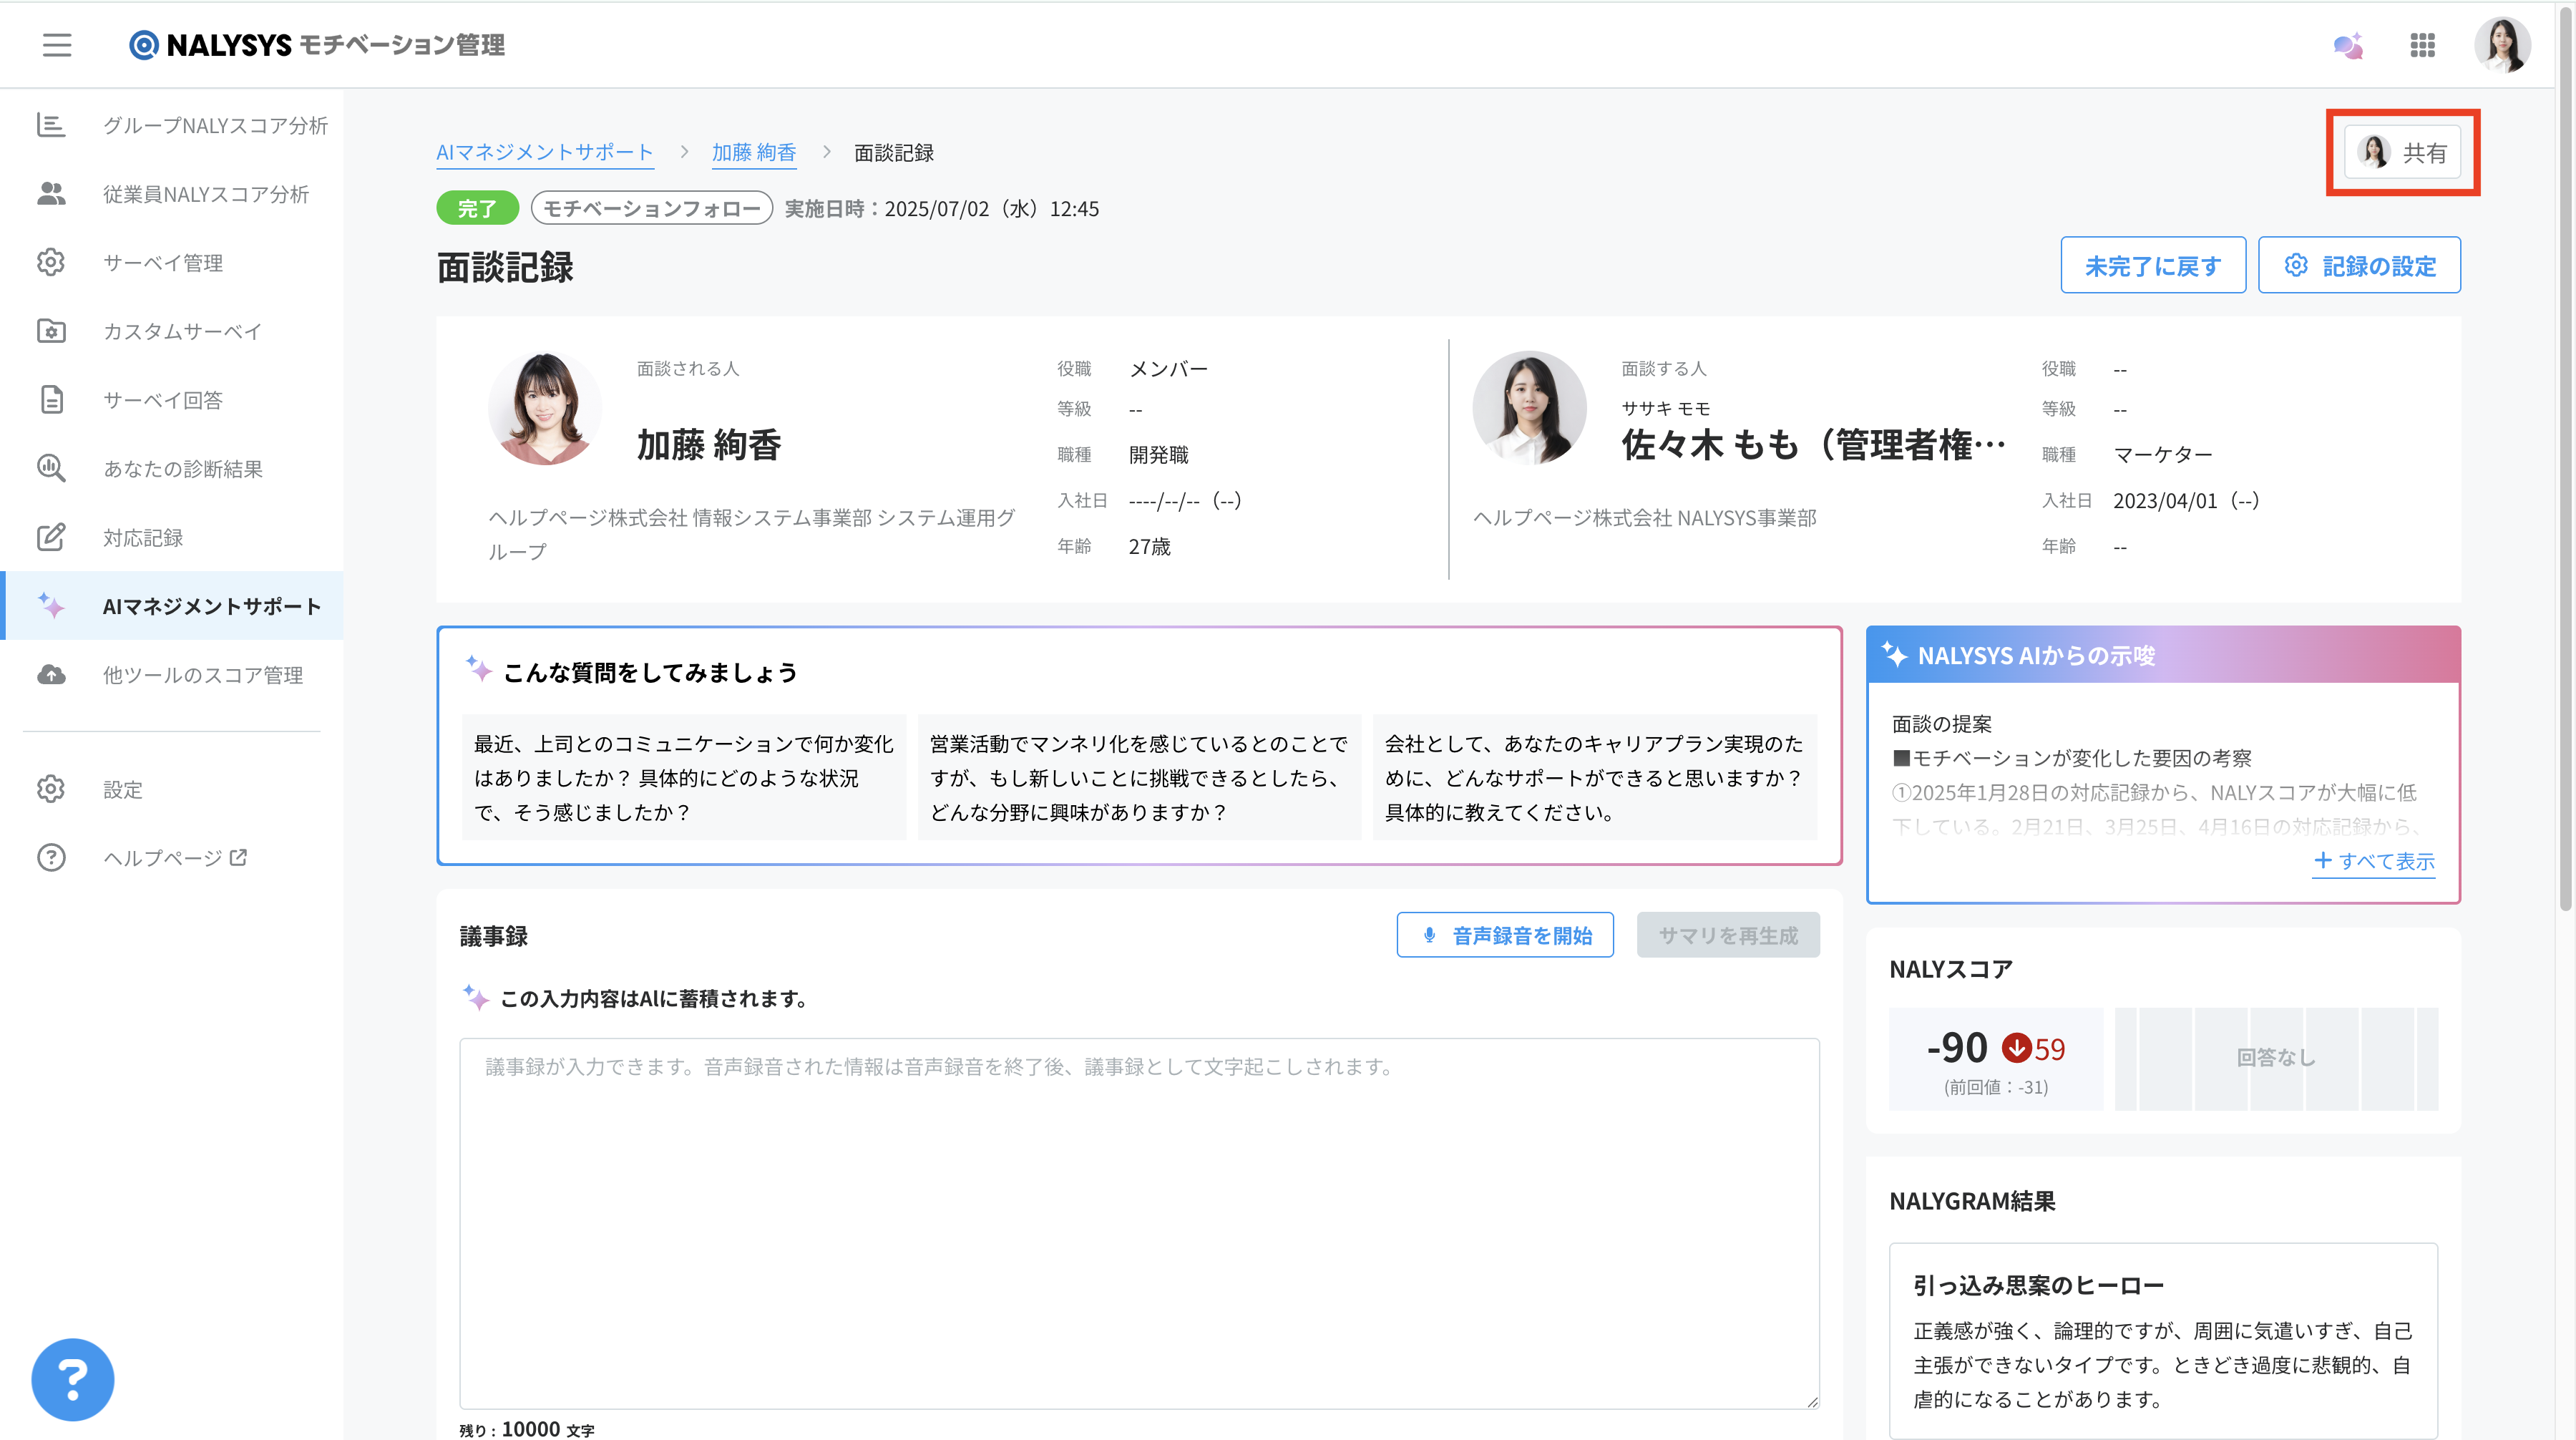Select the question about 上司とのコミュニケーション
The width and height of the screenshot is (2576, 1440).
(x=683, y=777)
